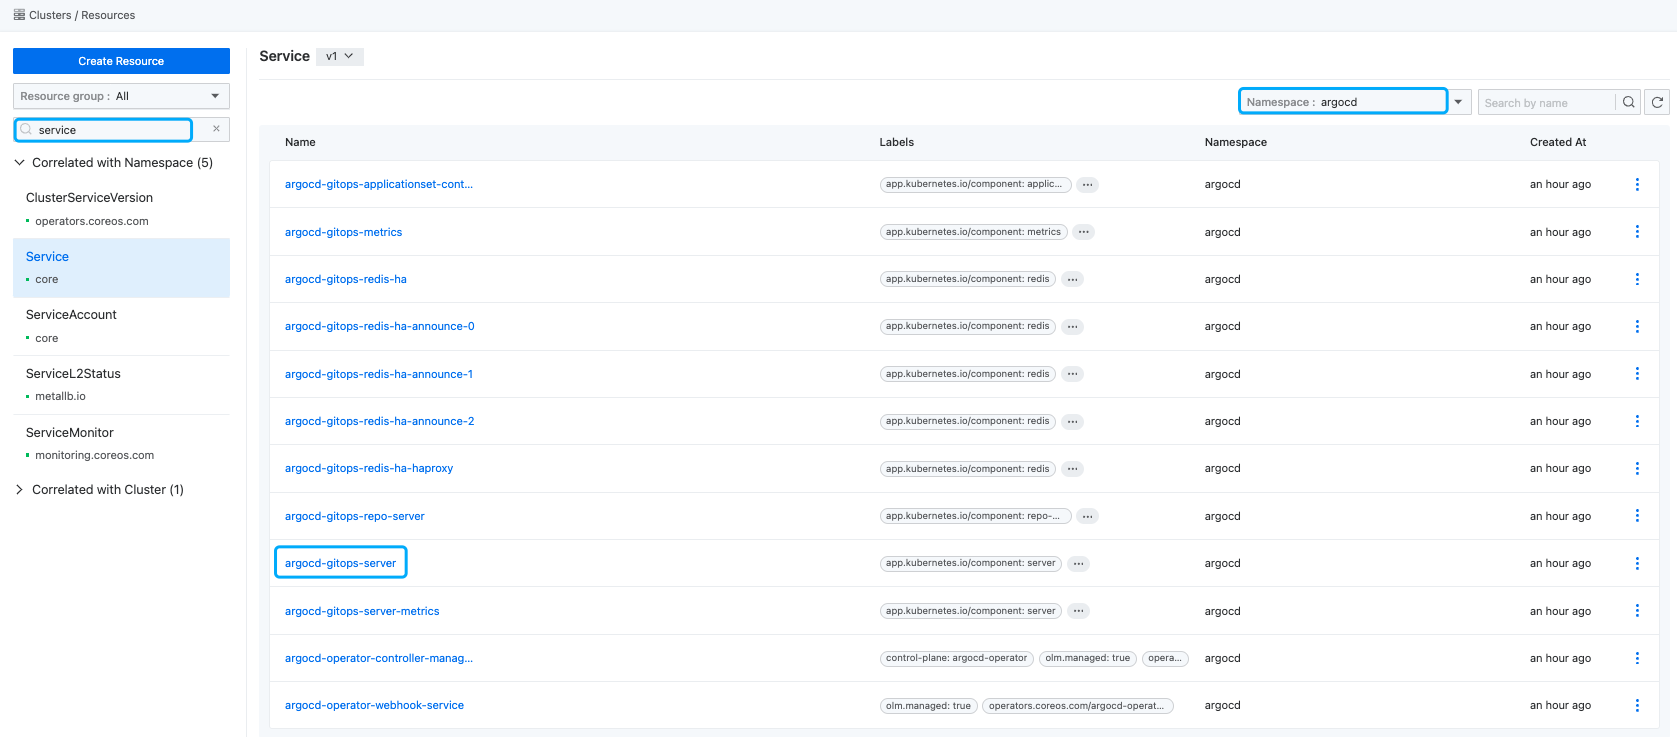Image resolution: width=1677 pixels, height=737 pixels.
Task: Open the kebab menu for argocd-gitops-server row
Action: click(1637, 563)
